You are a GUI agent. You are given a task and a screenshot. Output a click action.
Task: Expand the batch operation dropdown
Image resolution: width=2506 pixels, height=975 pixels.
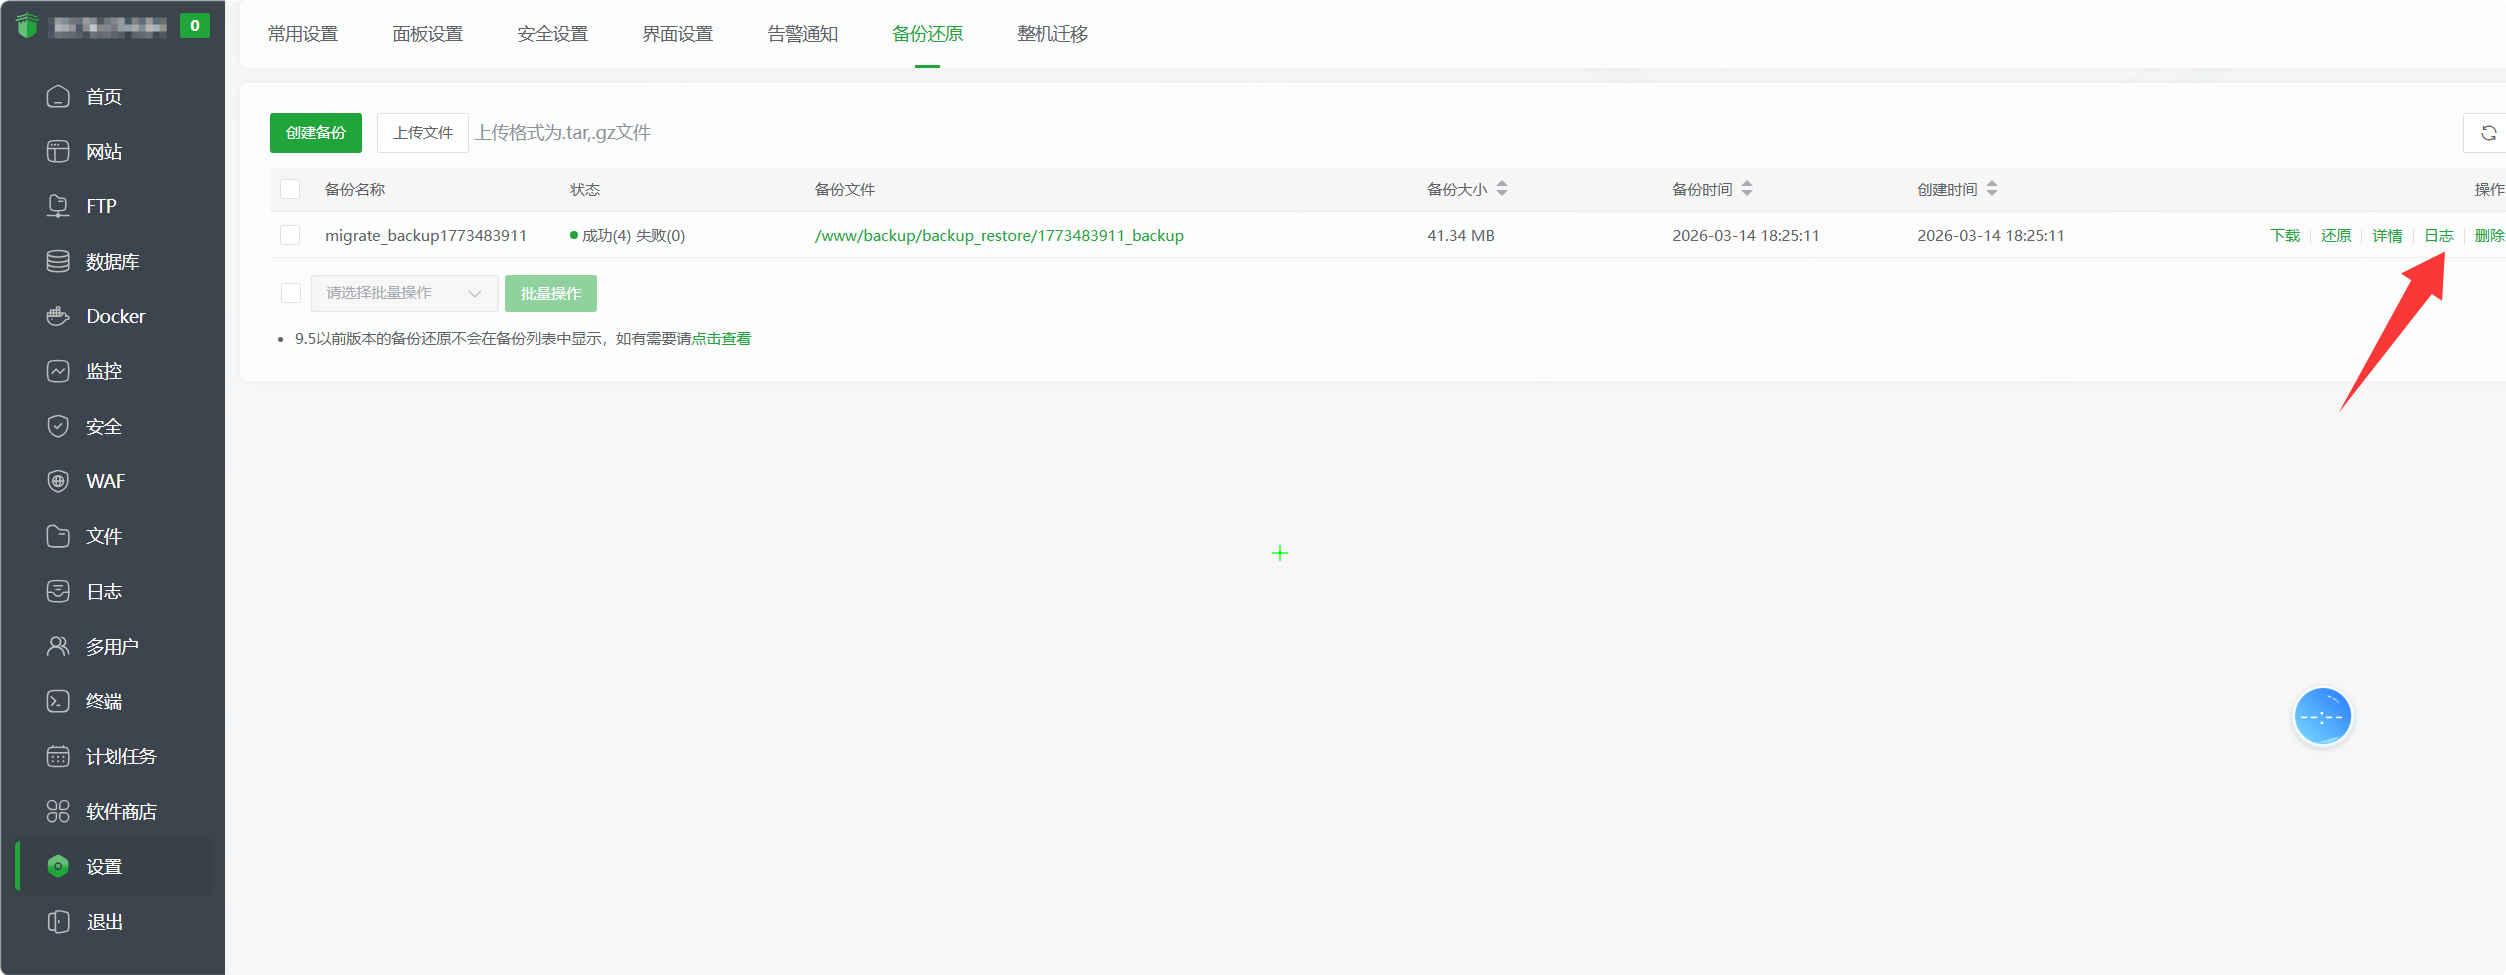click(x=404, y=293)
